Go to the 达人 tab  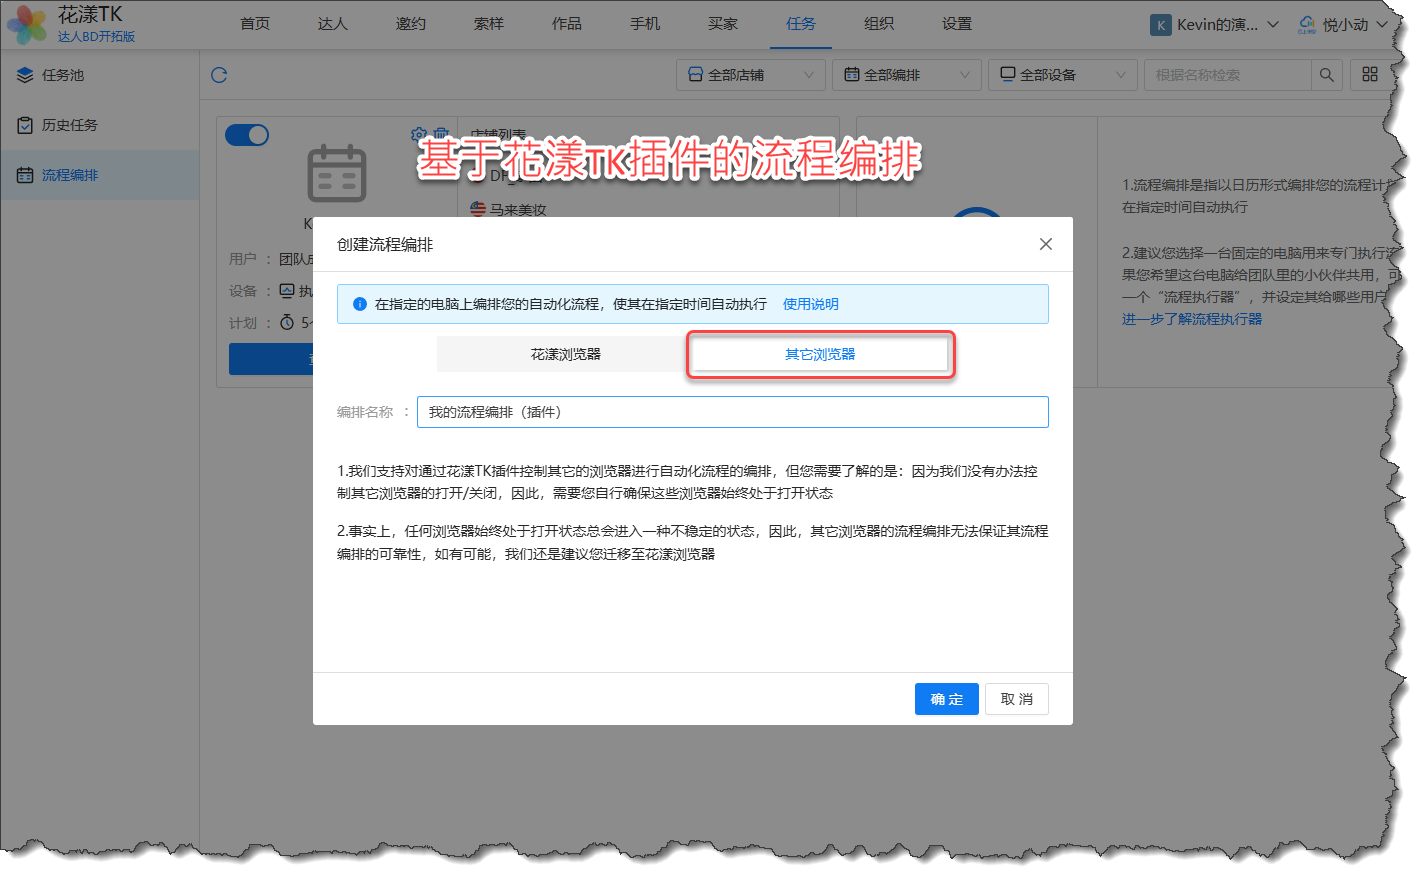[332, 24]
